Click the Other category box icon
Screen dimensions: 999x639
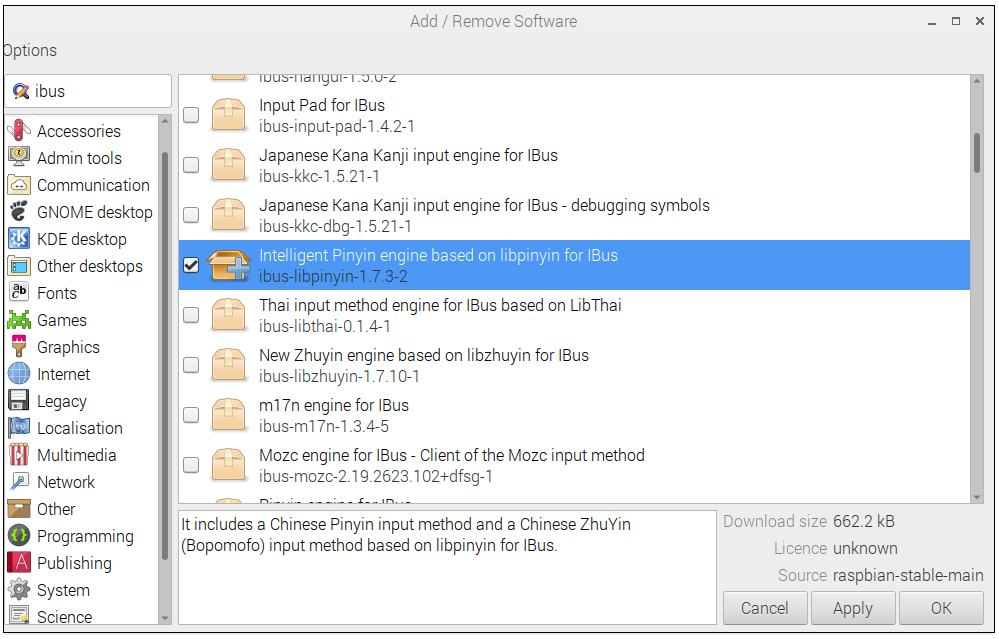[19, 508]
